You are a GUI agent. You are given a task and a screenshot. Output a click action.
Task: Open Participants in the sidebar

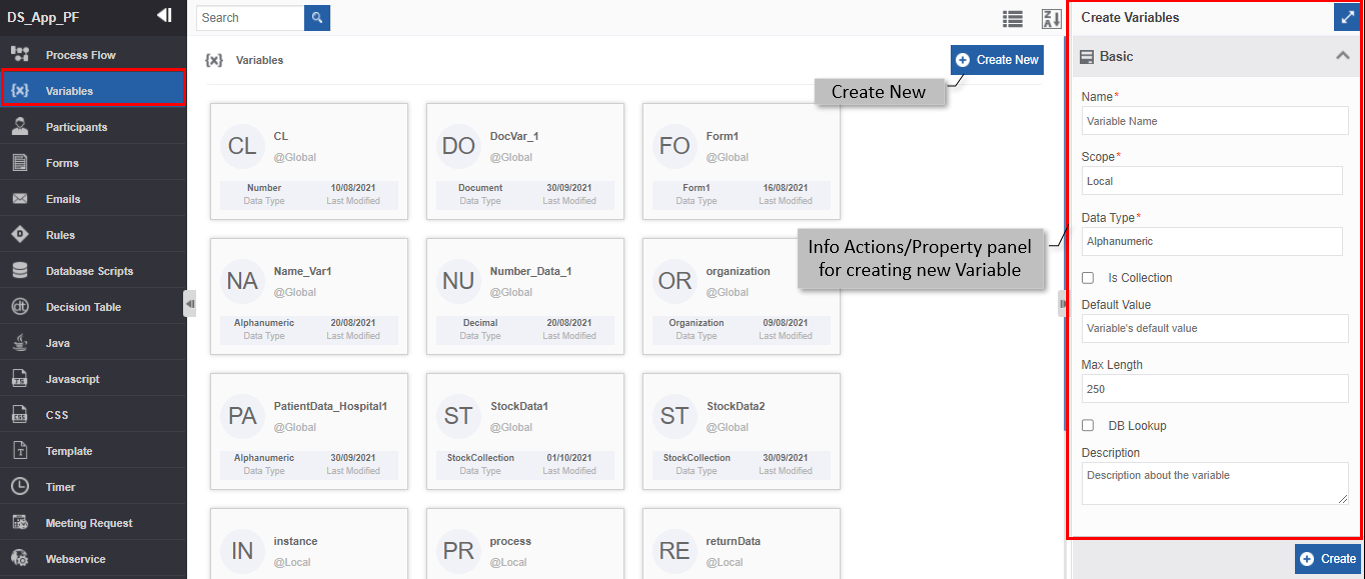click(x=93, y=127)
